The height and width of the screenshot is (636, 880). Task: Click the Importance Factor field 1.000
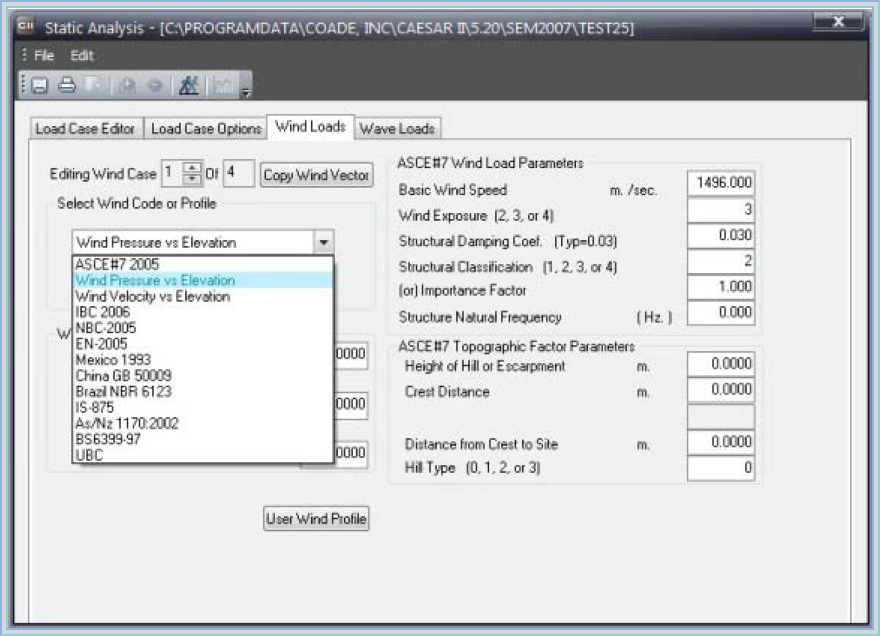click(721, 287)
